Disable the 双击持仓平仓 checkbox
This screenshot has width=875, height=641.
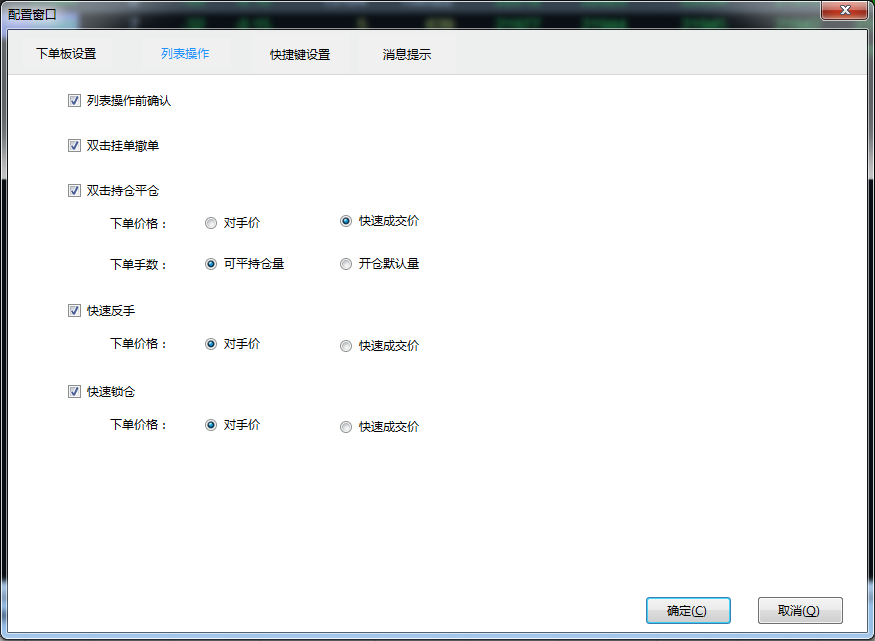pyautogui.click(x=74, y=190)
